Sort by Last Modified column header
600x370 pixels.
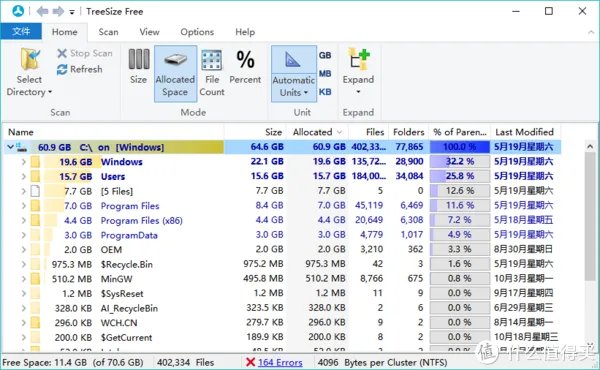tap(525, 132)
